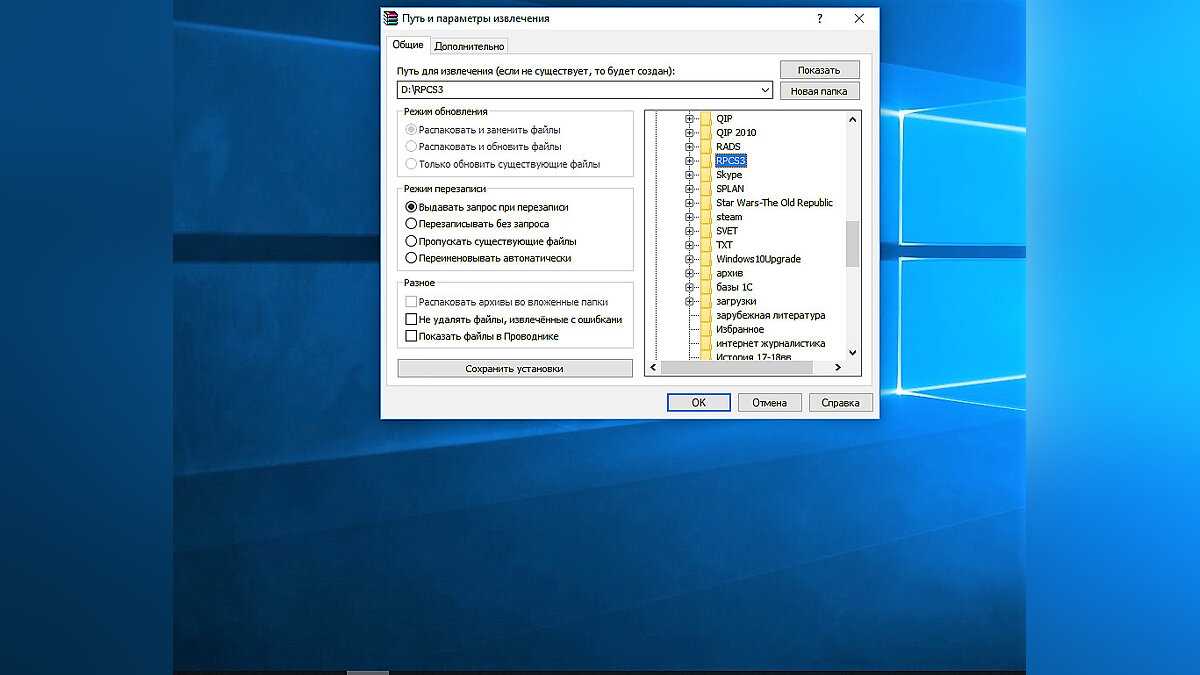The height and width of the screenshot is (675, 1200).
Task: Click the Избранное folder icon
Action: pos(705,329)
